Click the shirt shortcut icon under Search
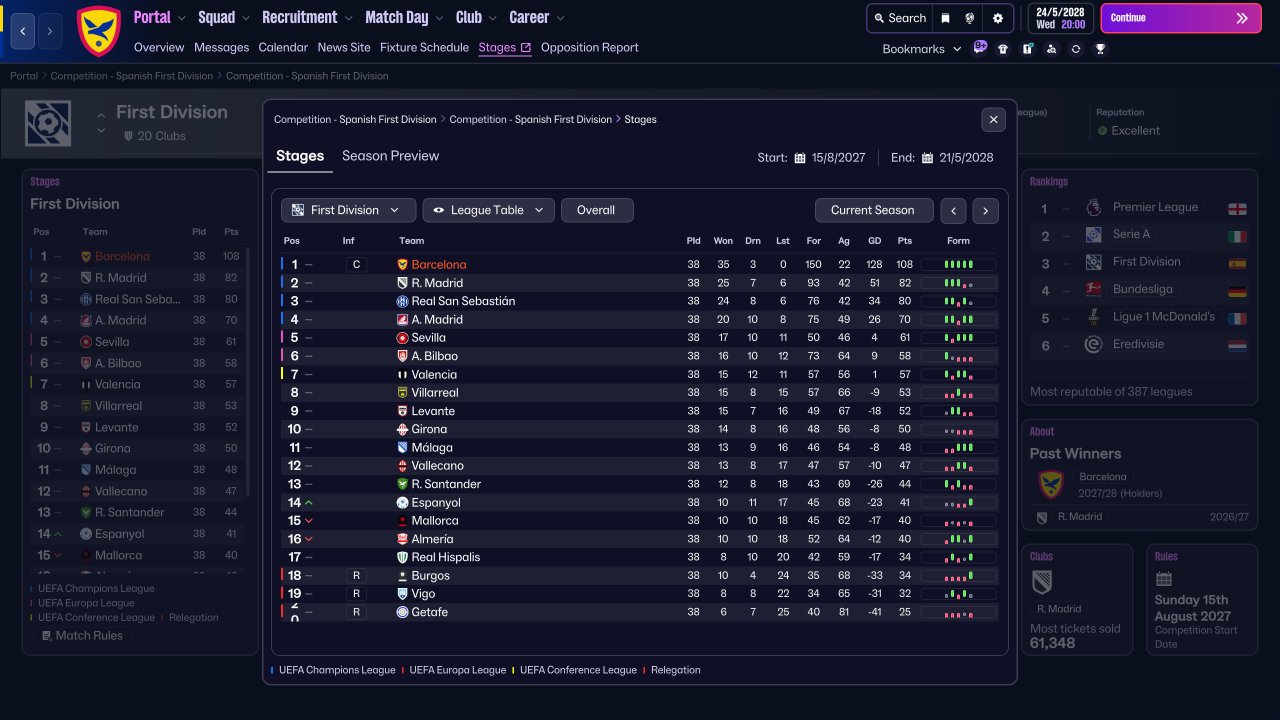Viewport: 1280px width, 720px height. click(1003, 48)
